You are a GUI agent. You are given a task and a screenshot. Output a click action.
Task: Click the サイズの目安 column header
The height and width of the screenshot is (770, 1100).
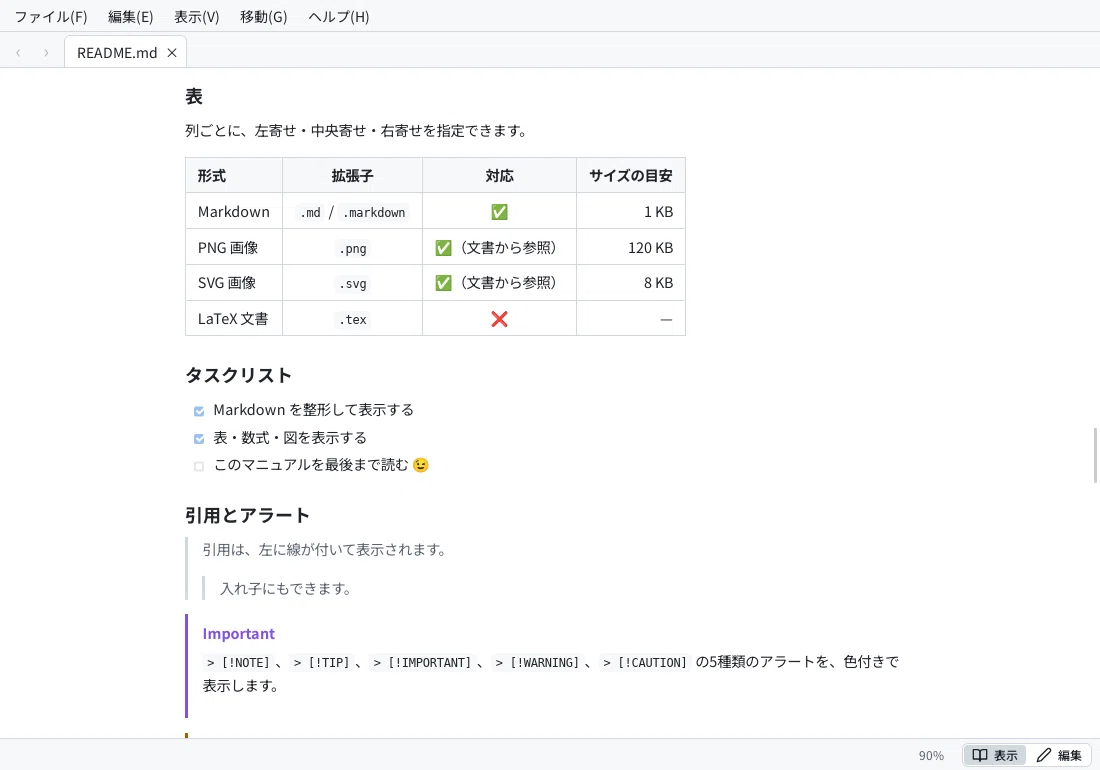(x=631, y=175)
